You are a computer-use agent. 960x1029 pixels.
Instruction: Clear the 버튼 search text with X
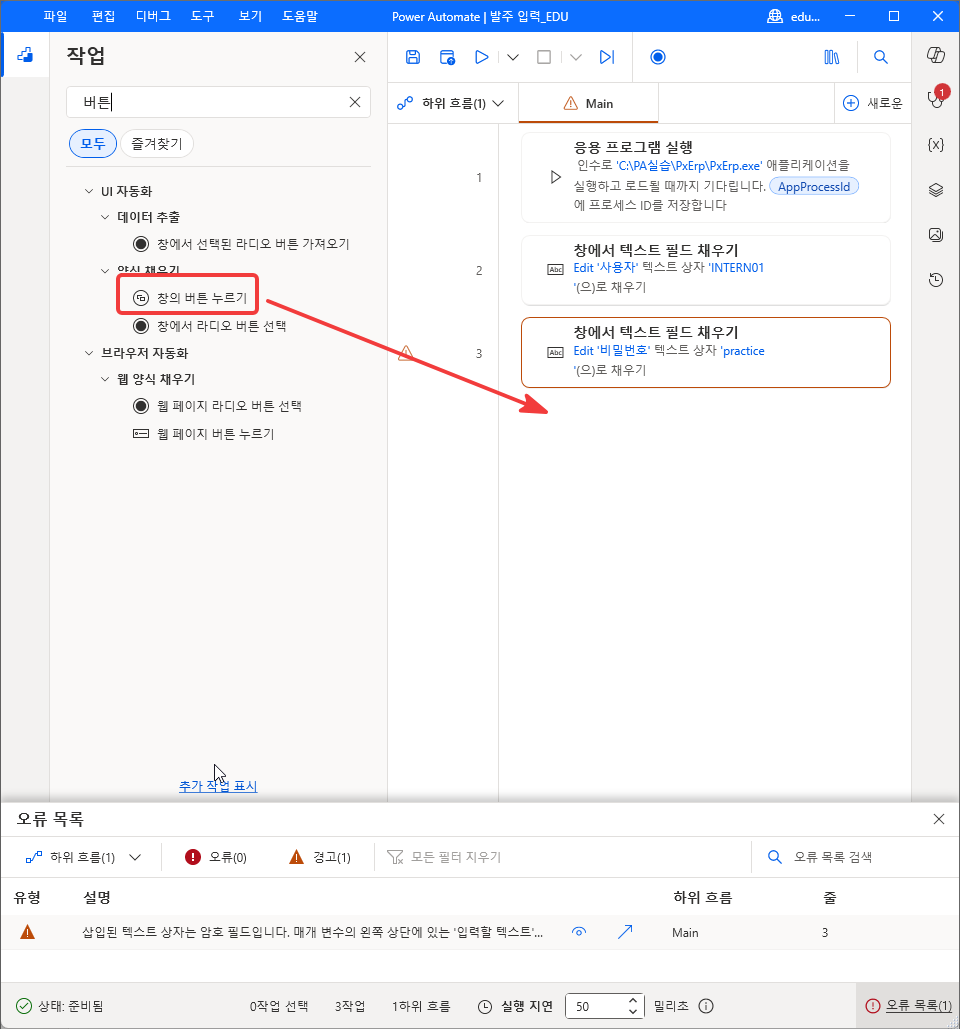(355, 102)
